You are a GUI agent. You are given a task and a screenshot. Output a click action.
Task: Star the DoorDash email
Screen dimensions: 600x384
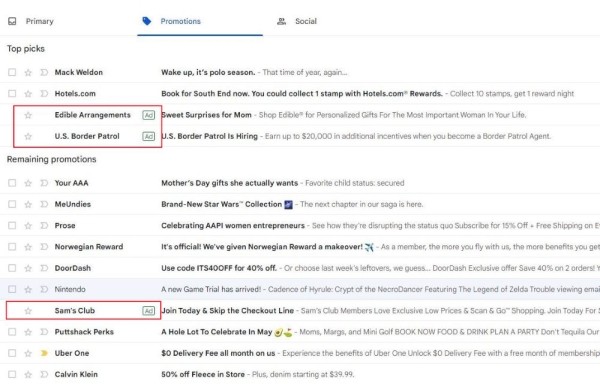tap(28, 268)
